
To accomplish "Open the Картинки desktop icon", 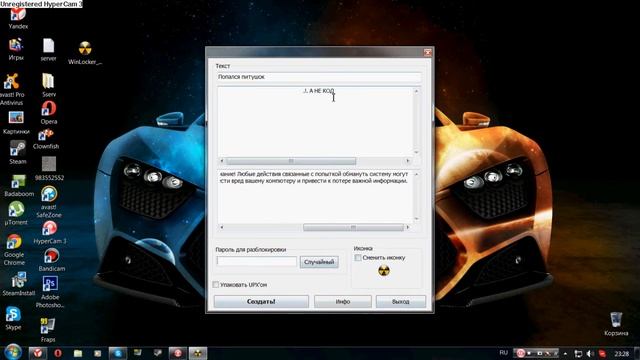I will [x=16, y=122].
